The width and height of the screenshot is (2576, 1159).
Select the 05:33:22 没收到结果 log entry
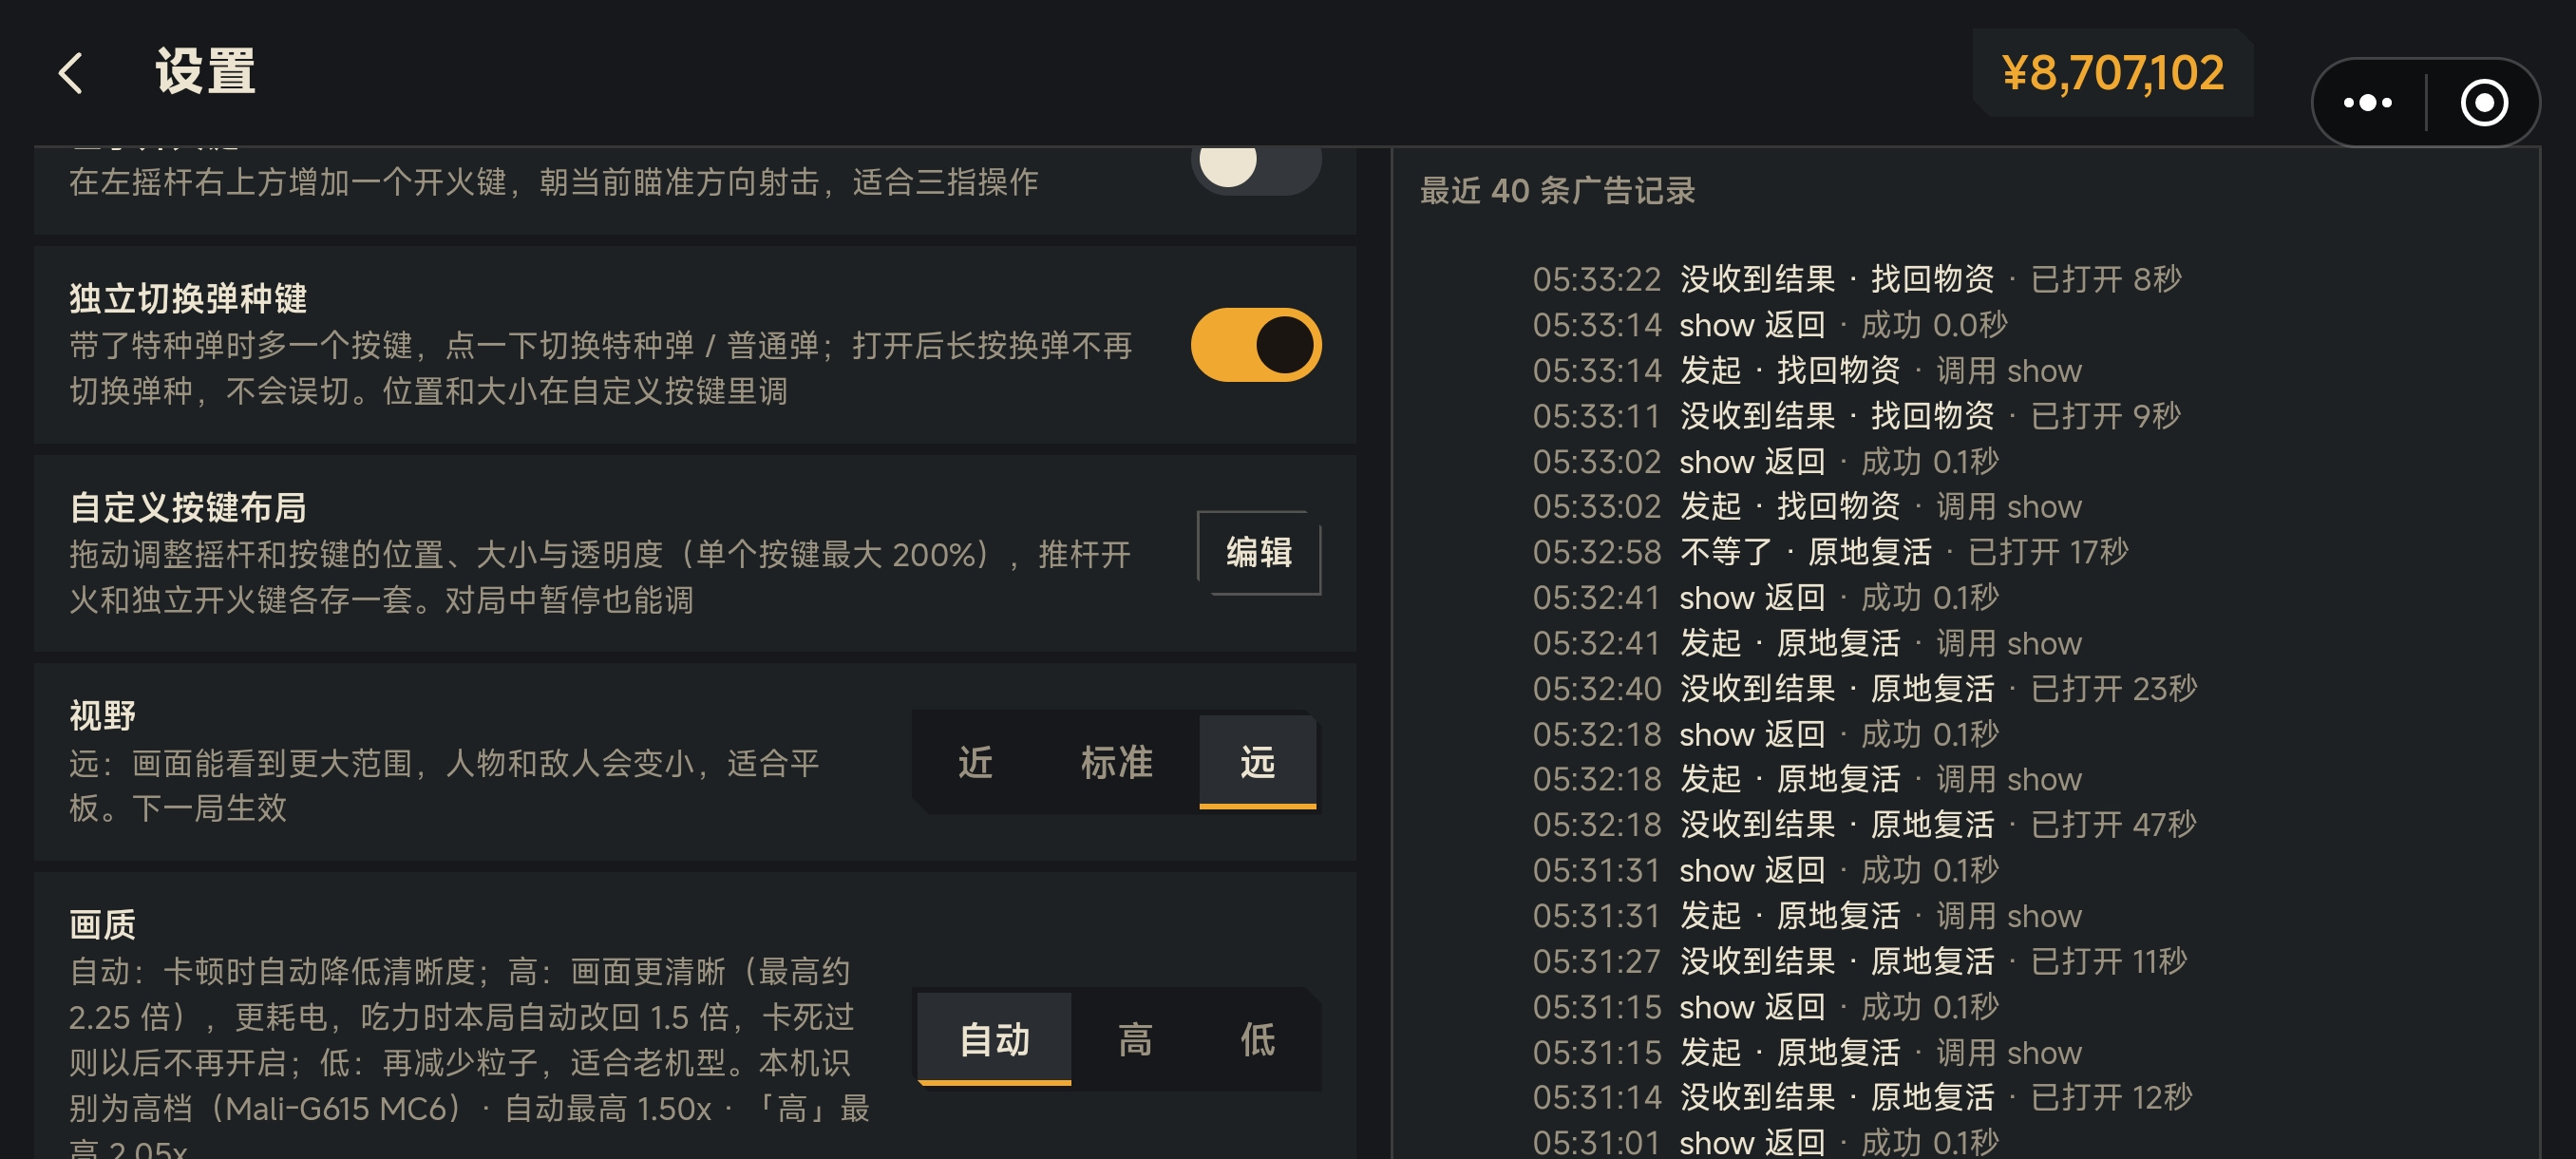click(1857, 279)
